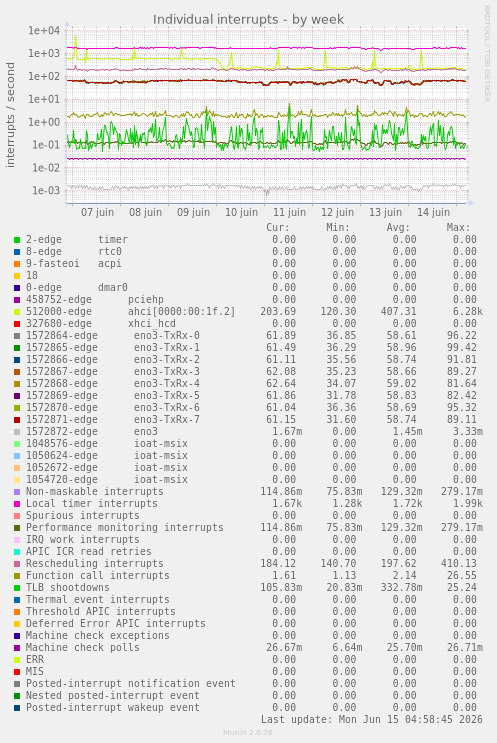
Task: Click the eno3-TxRx-3 legend label
Action: tap(167, 372)
